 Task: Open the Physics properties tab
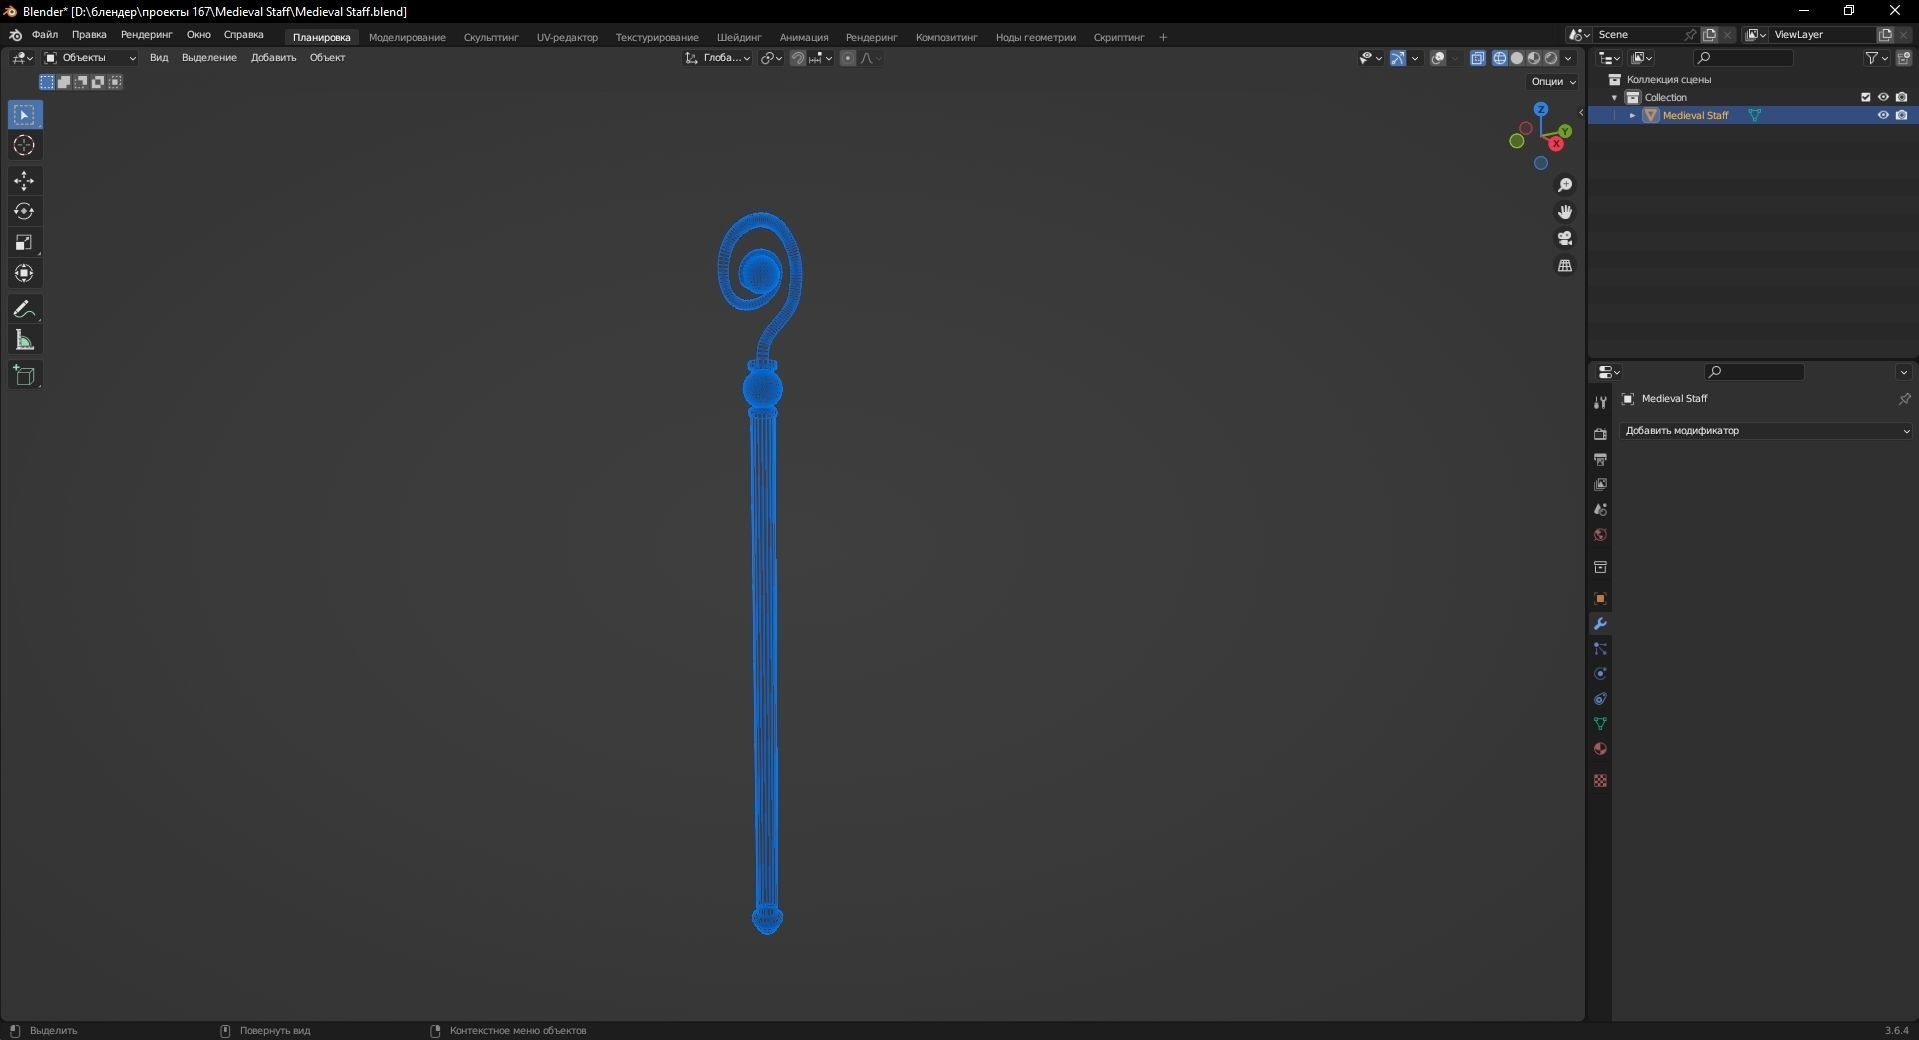1600,674
